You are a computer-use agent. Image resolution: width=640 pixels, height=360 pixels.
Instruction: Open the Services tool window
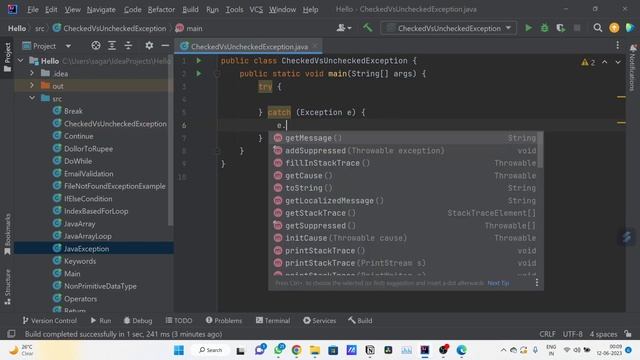point(320,321)
